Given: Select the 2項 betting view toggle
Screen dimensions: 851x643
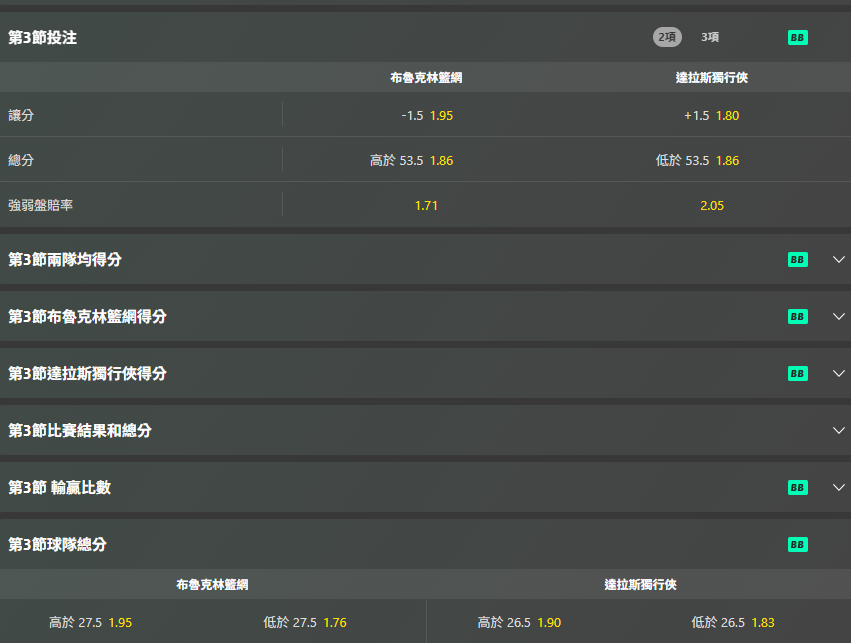Looking at the screenshot, I should point(667,37).
